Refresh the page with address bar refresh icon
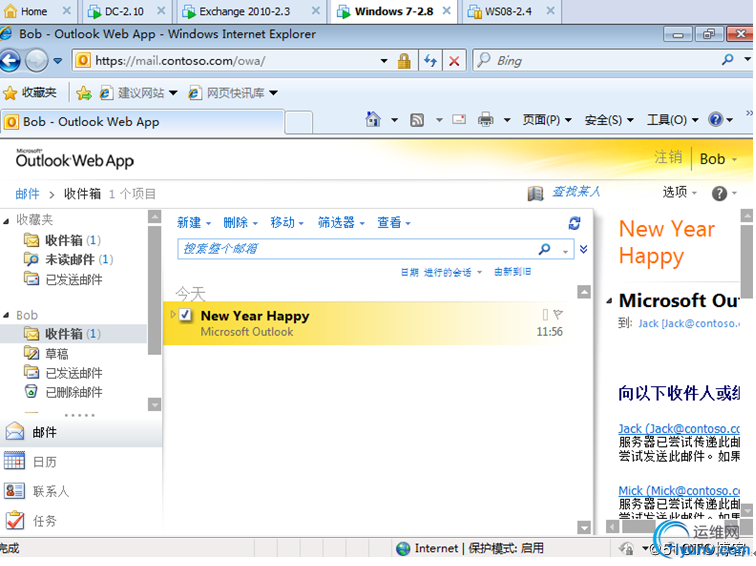 pyautogui.click(x=430, y=61)
